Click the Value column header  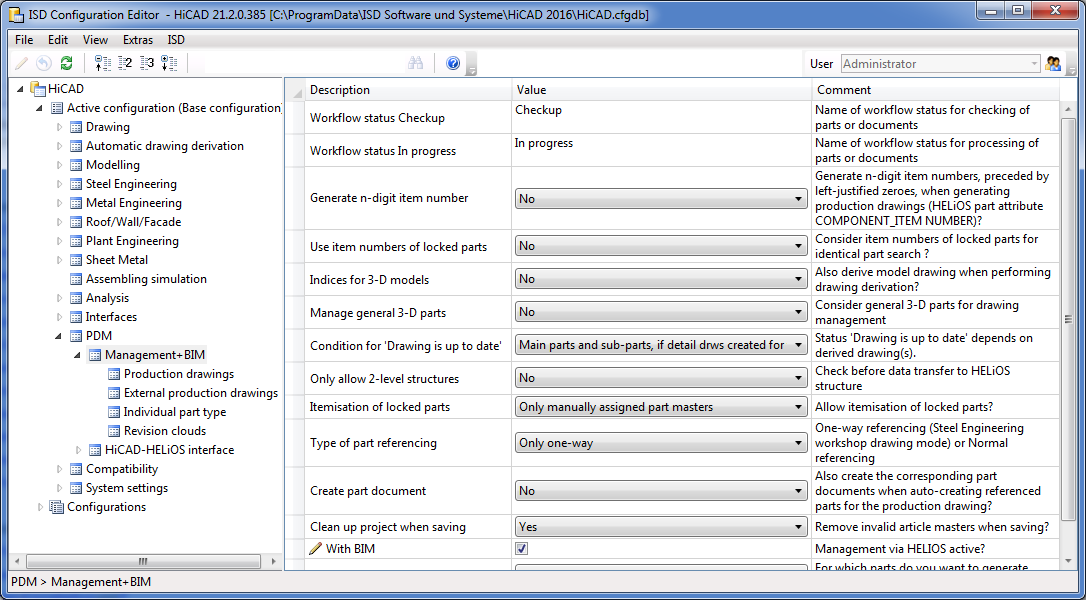tap(661, 89)
